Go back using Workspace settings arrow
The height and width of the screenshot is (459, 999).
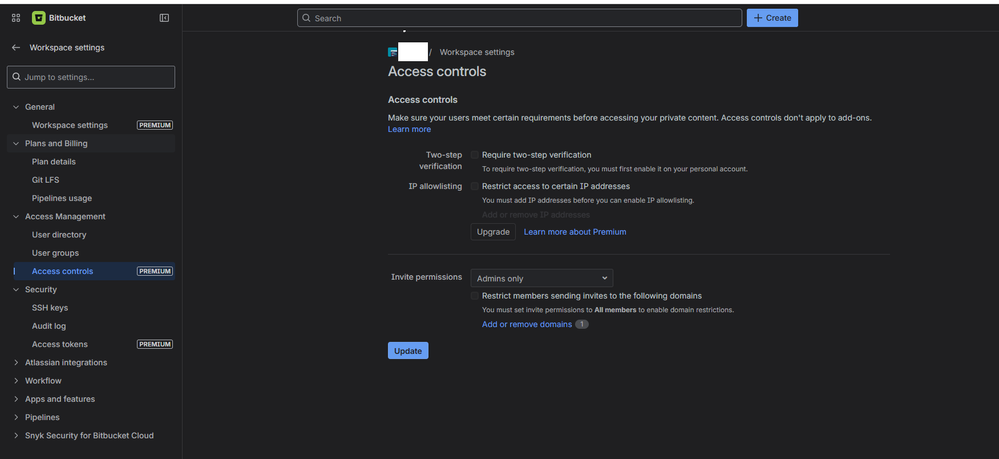coord(16,48)
